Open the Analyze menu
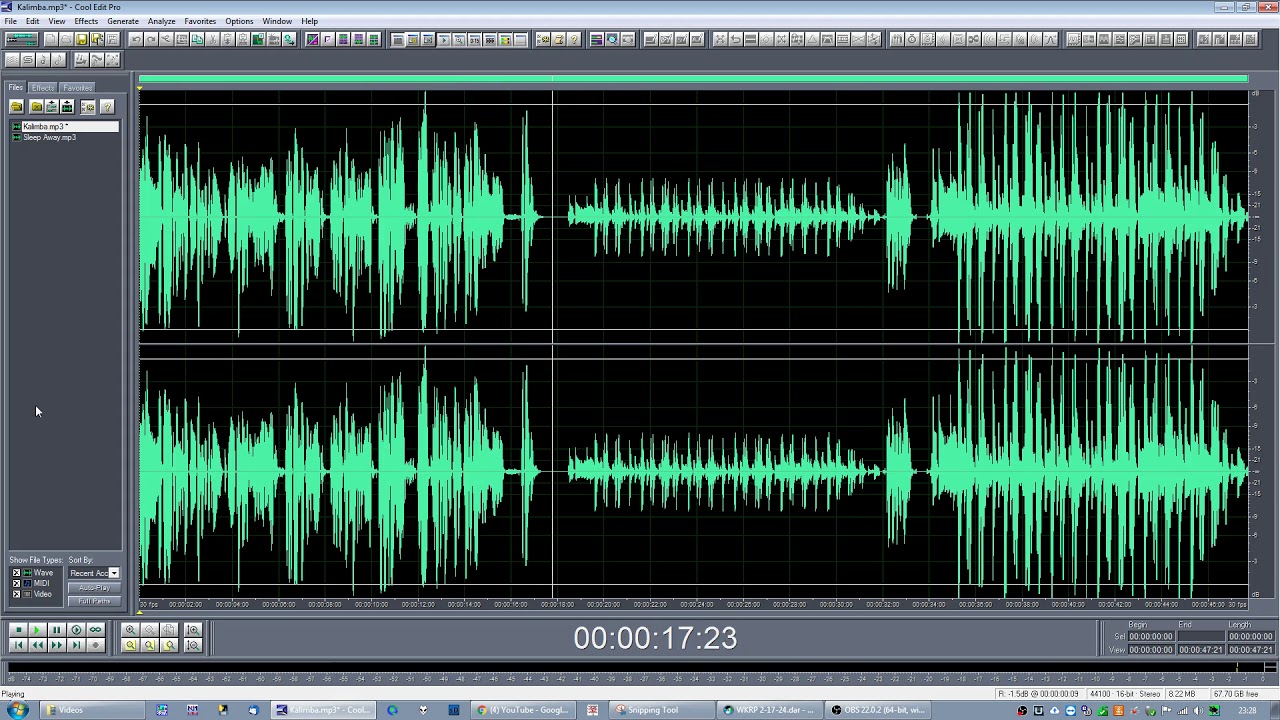This screenshot has width=1280, height=720. [x=161, y=21]
